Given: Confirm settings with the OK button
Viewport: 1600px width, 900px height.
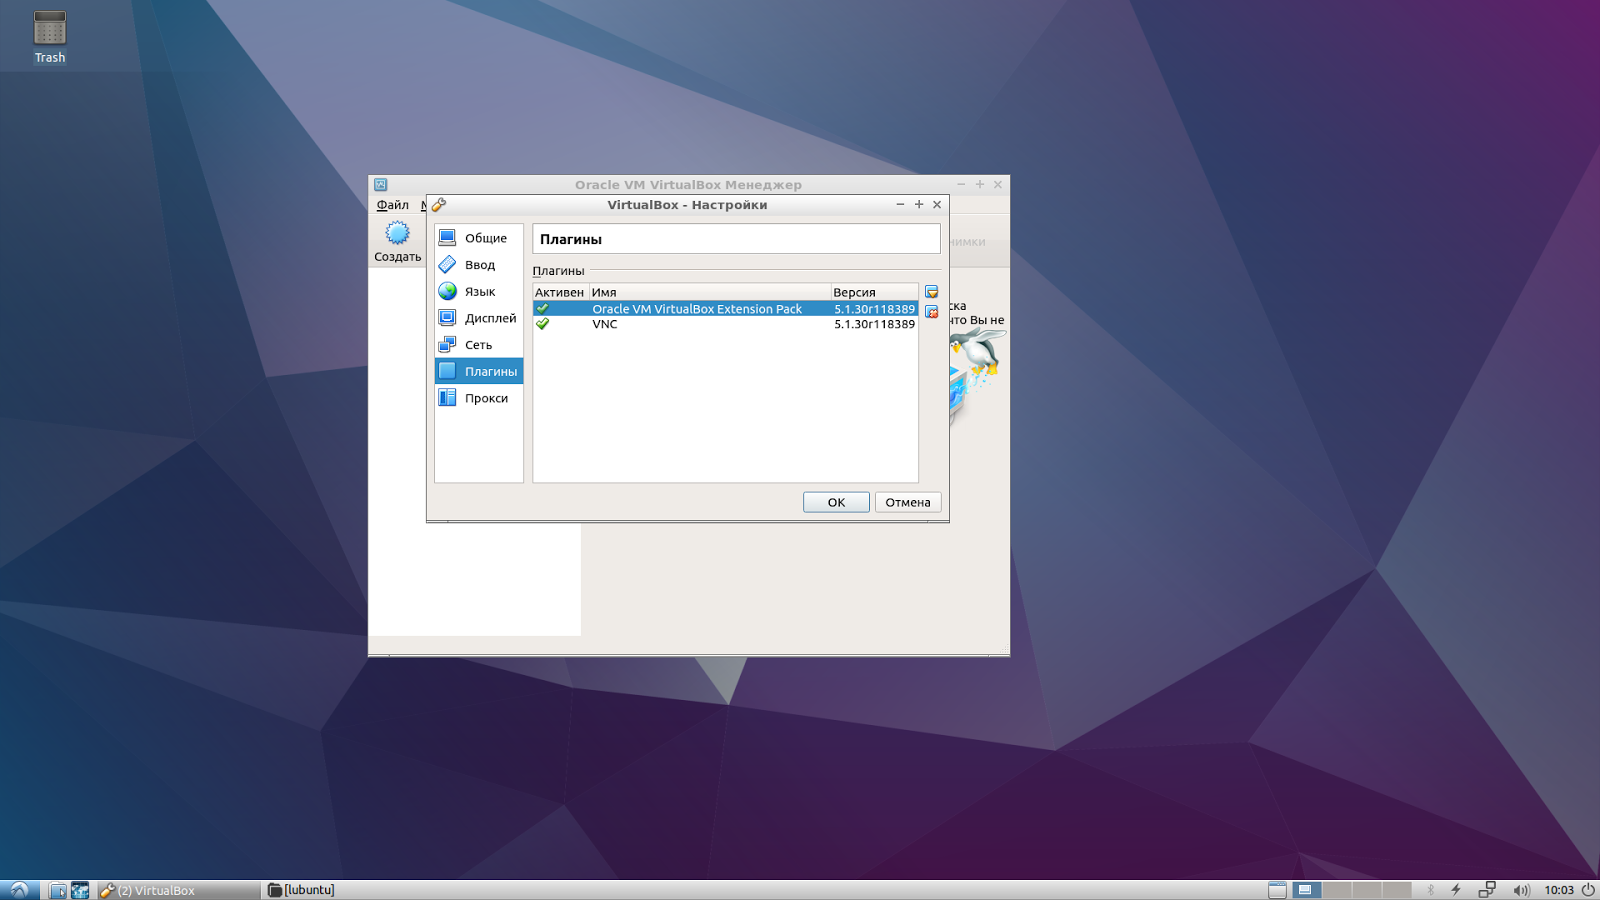Looking at the screenshot, I should pos(836,502).
